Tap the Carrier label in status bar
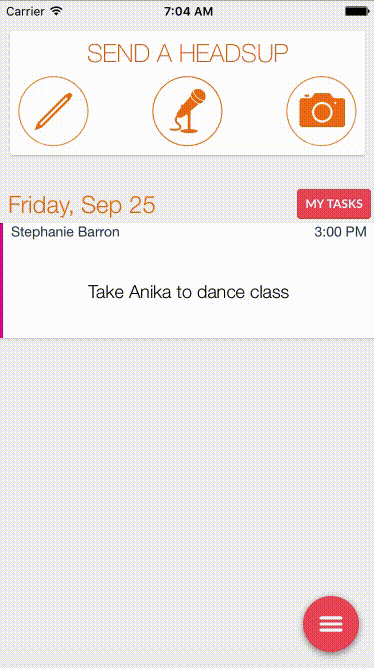Image resolution: width=374 pixels, height=668 pixels. click(26, 12)
